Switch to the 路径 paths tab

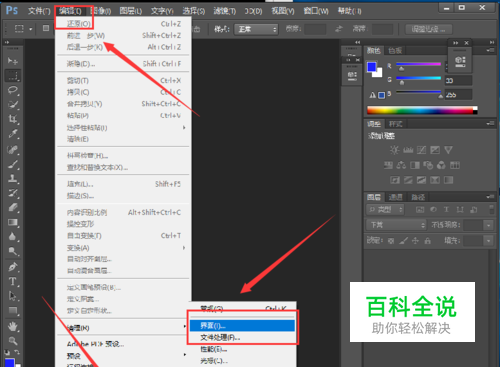tap(418, 197)
